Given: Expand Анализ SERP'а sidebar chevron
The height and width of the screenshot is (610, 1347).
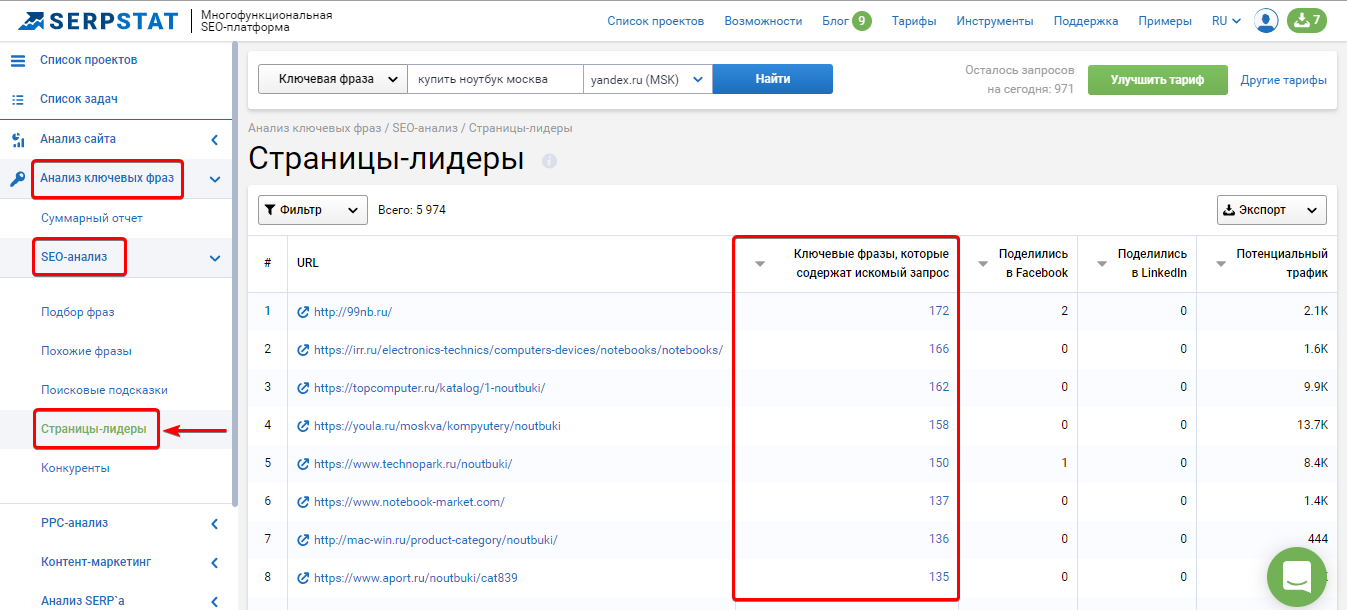Looking at the screenshot, I should tap(215, 601).
